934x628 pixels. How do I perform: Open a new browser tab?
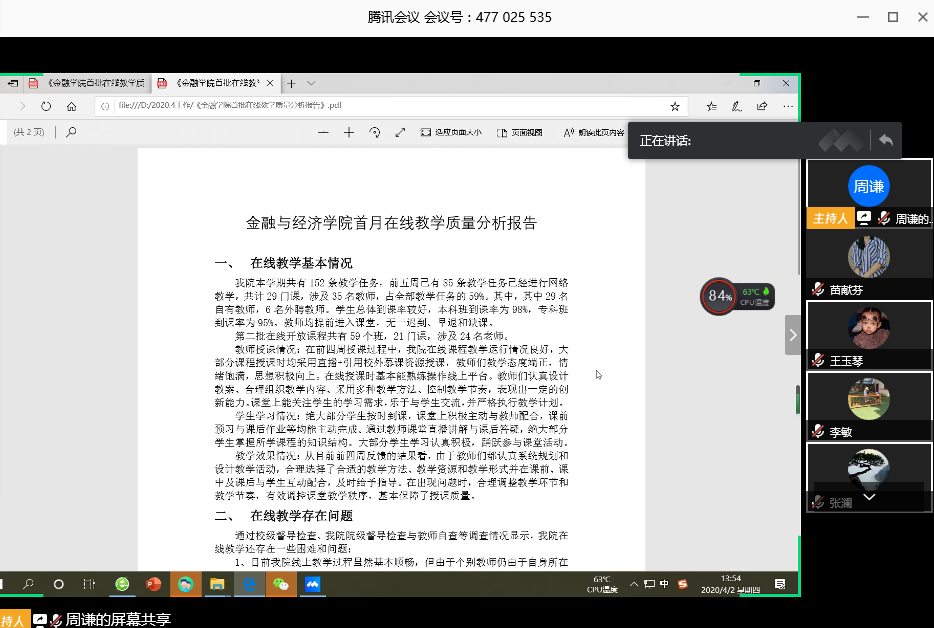click(x=291, y=83)
